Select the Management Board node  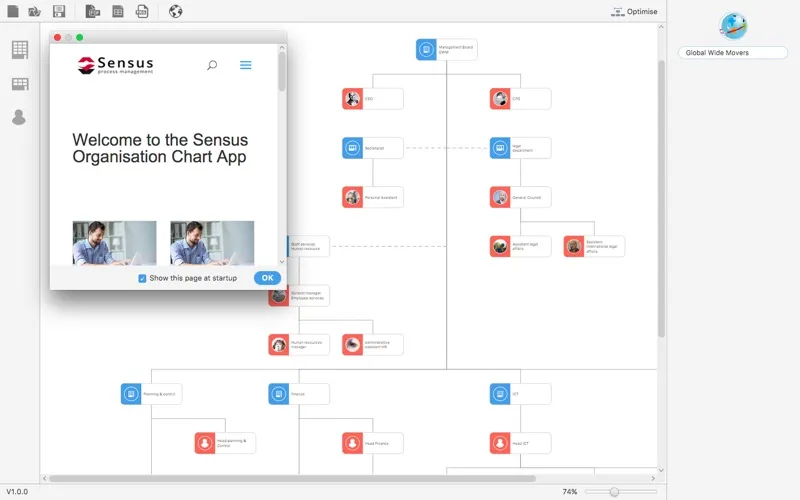[x=446, y=48]
